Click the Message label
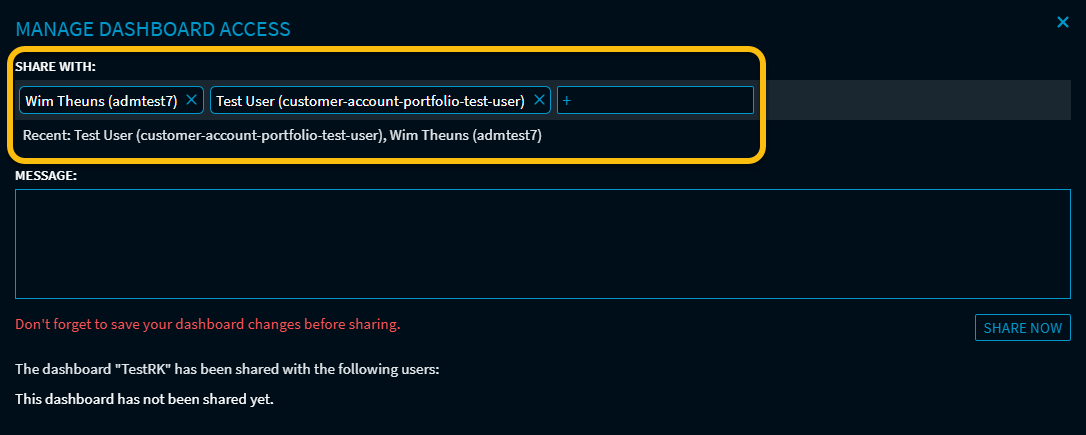 [46, 176]
